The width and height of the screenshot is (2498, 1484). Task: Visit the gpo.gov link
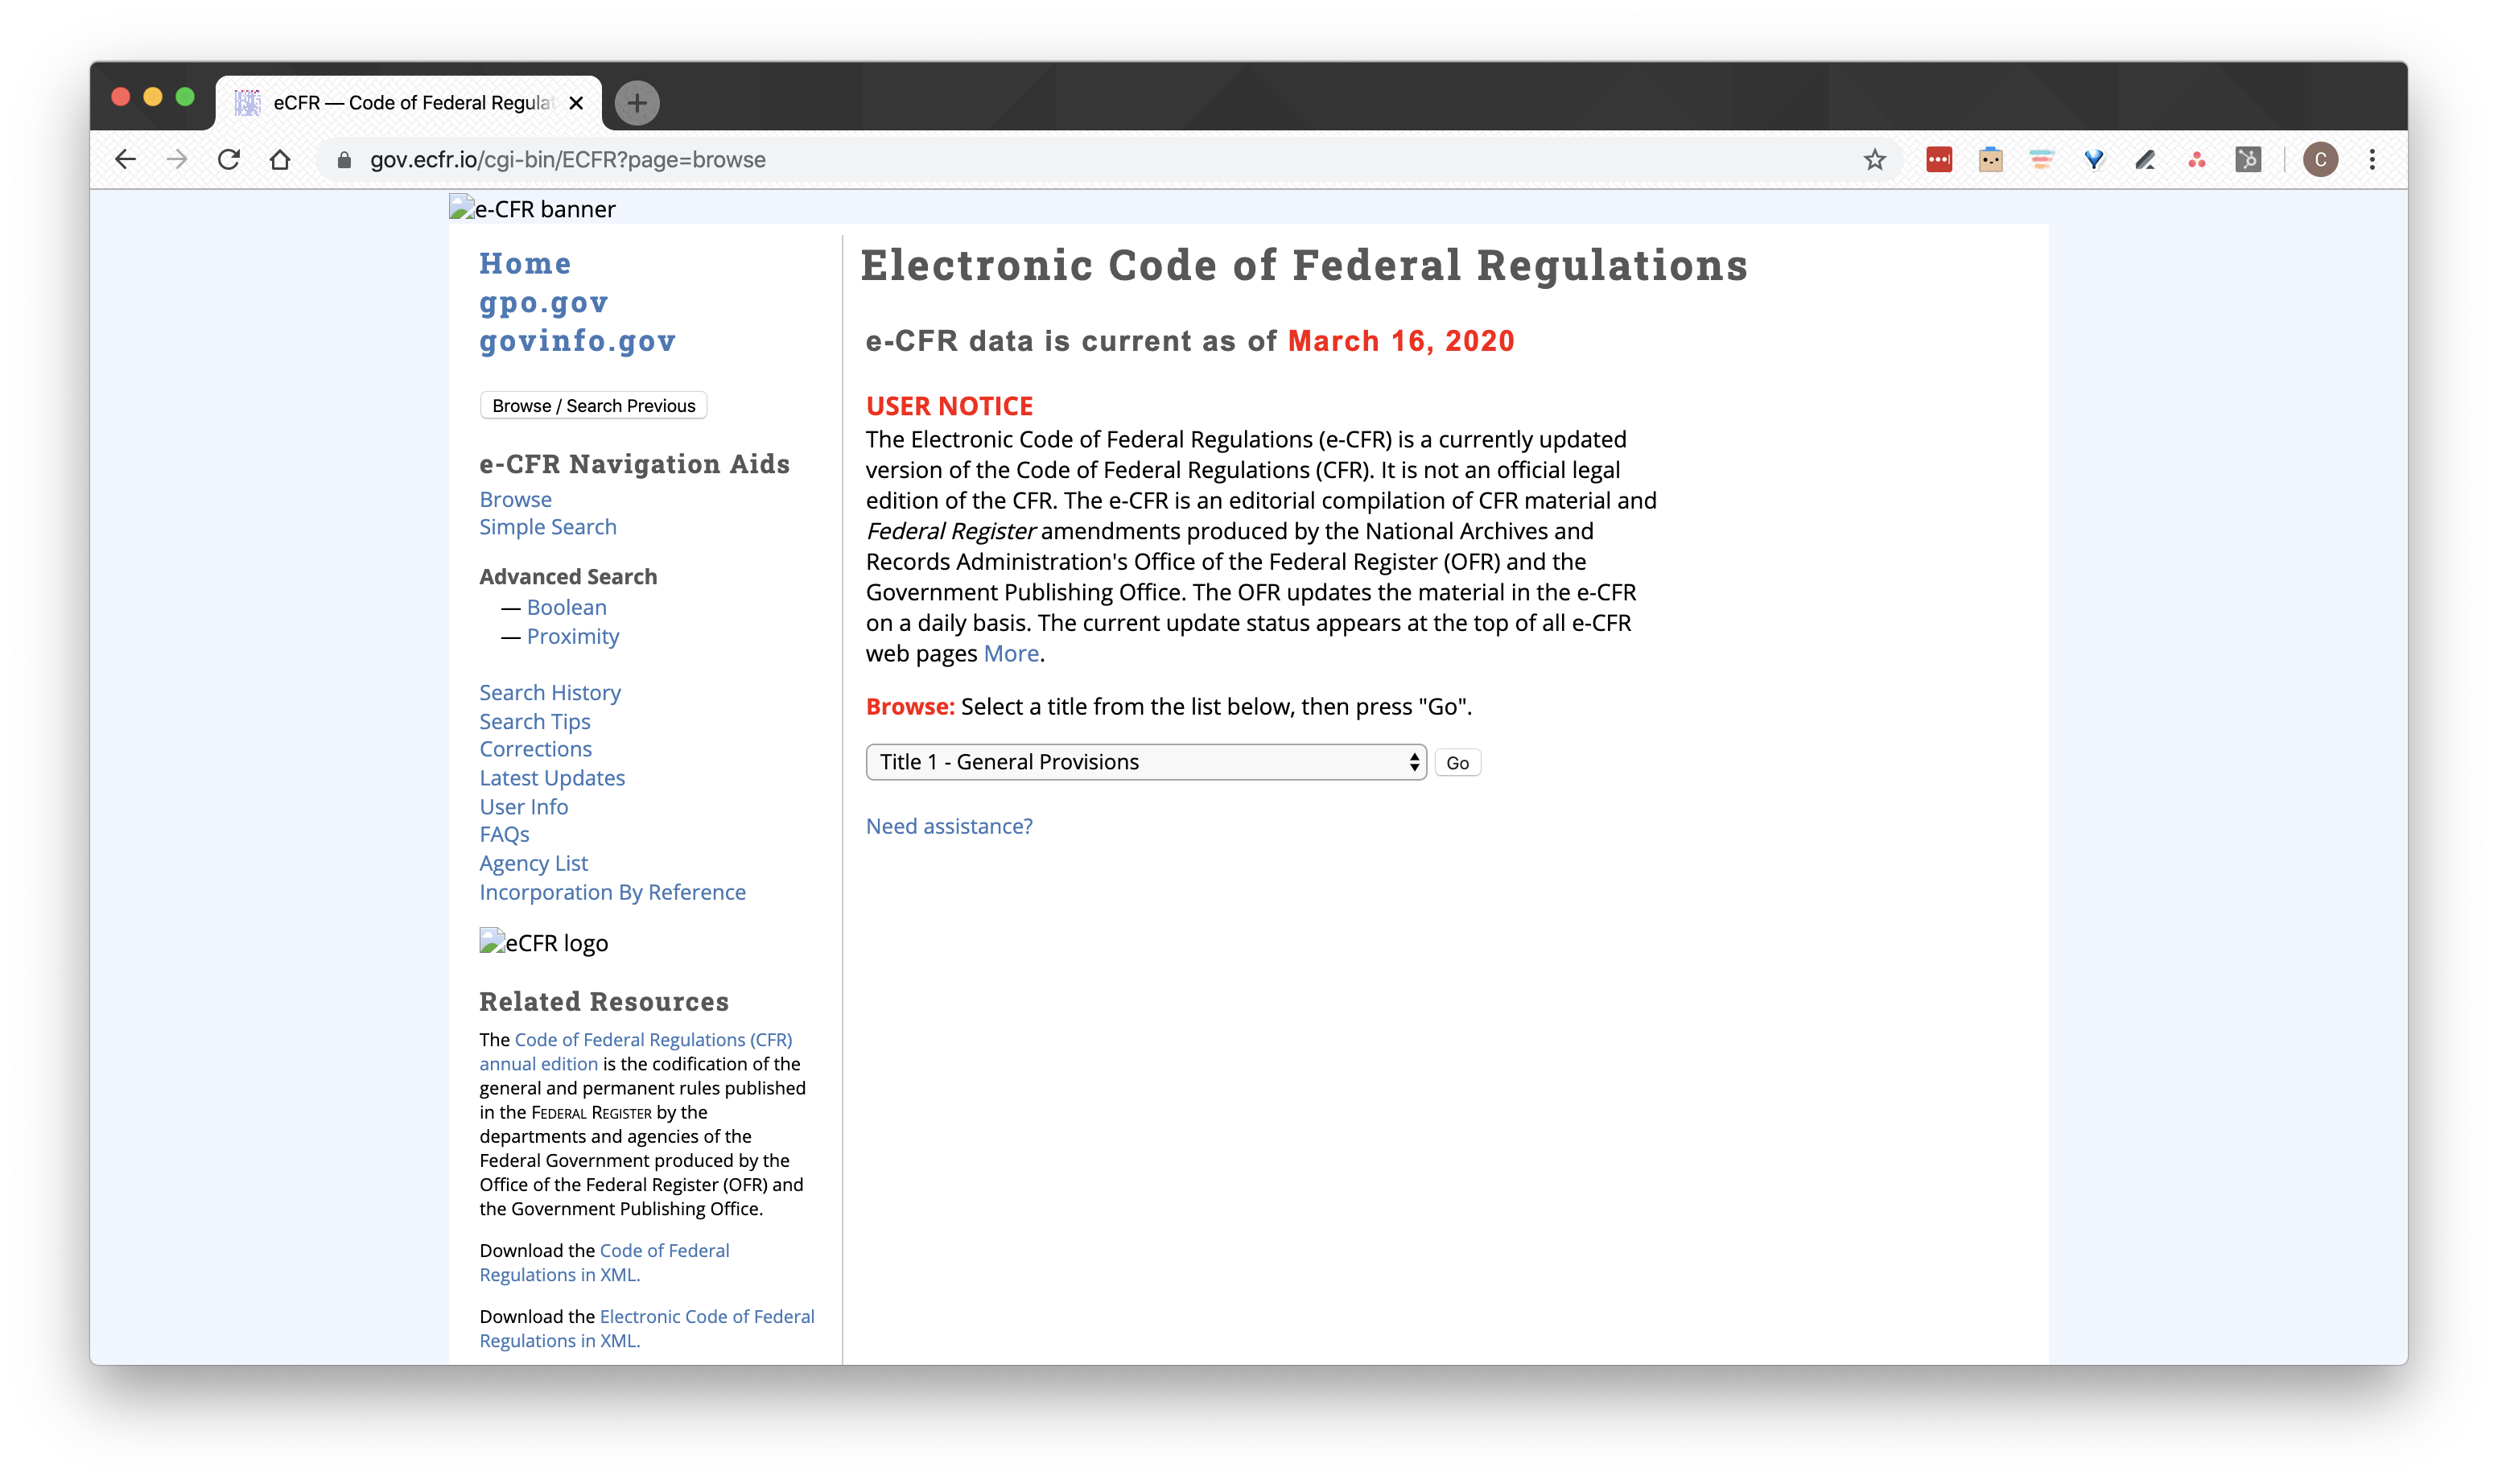[x=543, y=302]
